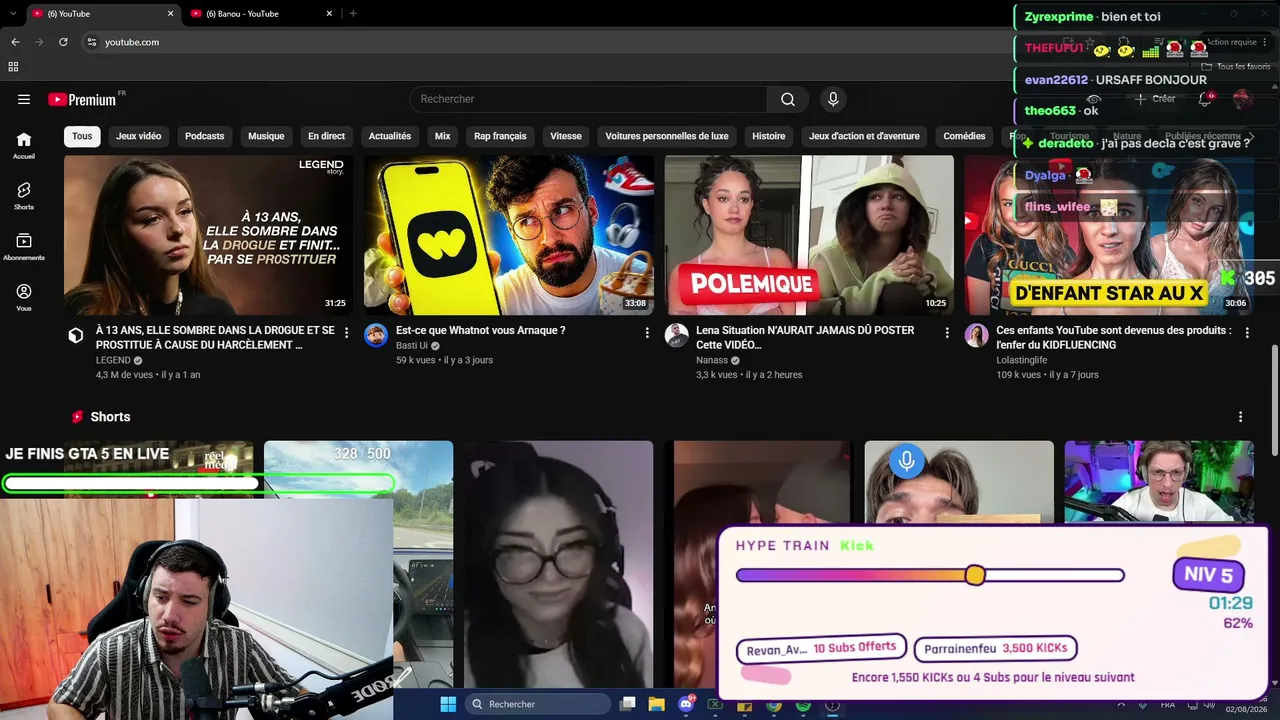Viewport: 1280px width, 720px height.
Task: Visit the Nanass channel name
Action: [x=712, y=360]
